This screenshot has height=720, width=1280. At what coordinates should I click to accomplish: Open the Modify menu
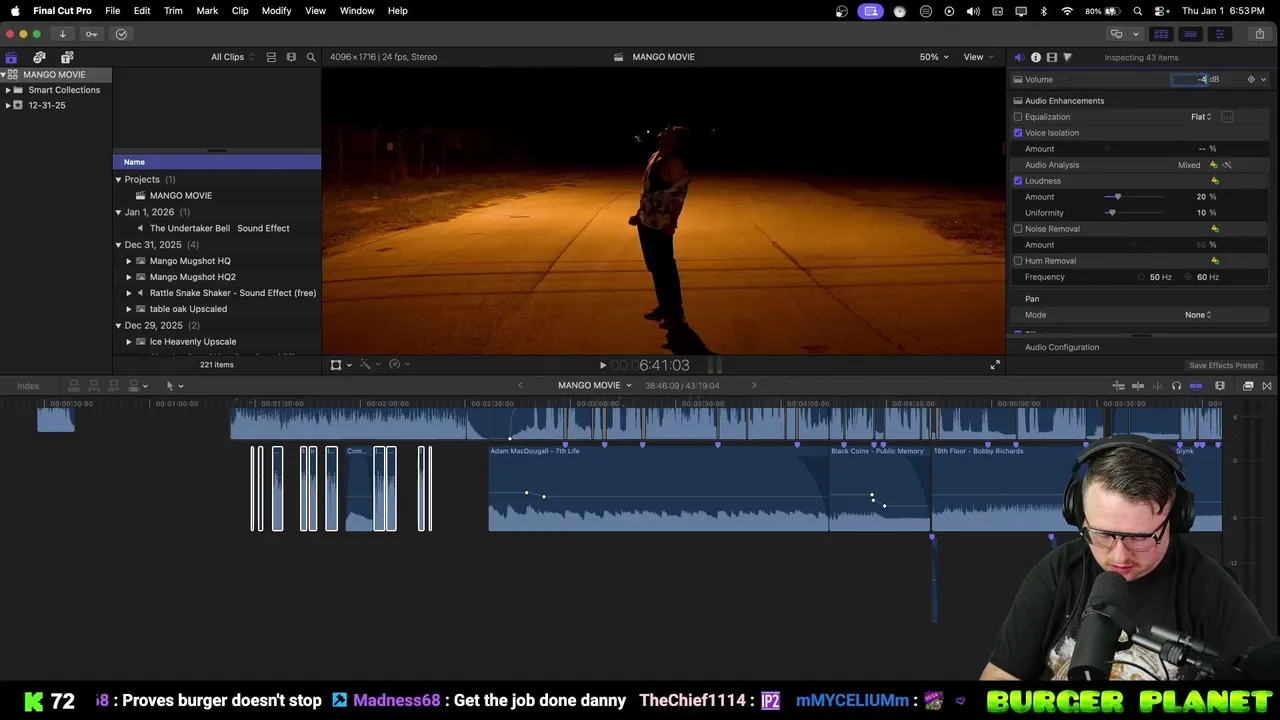click(276, 11)
